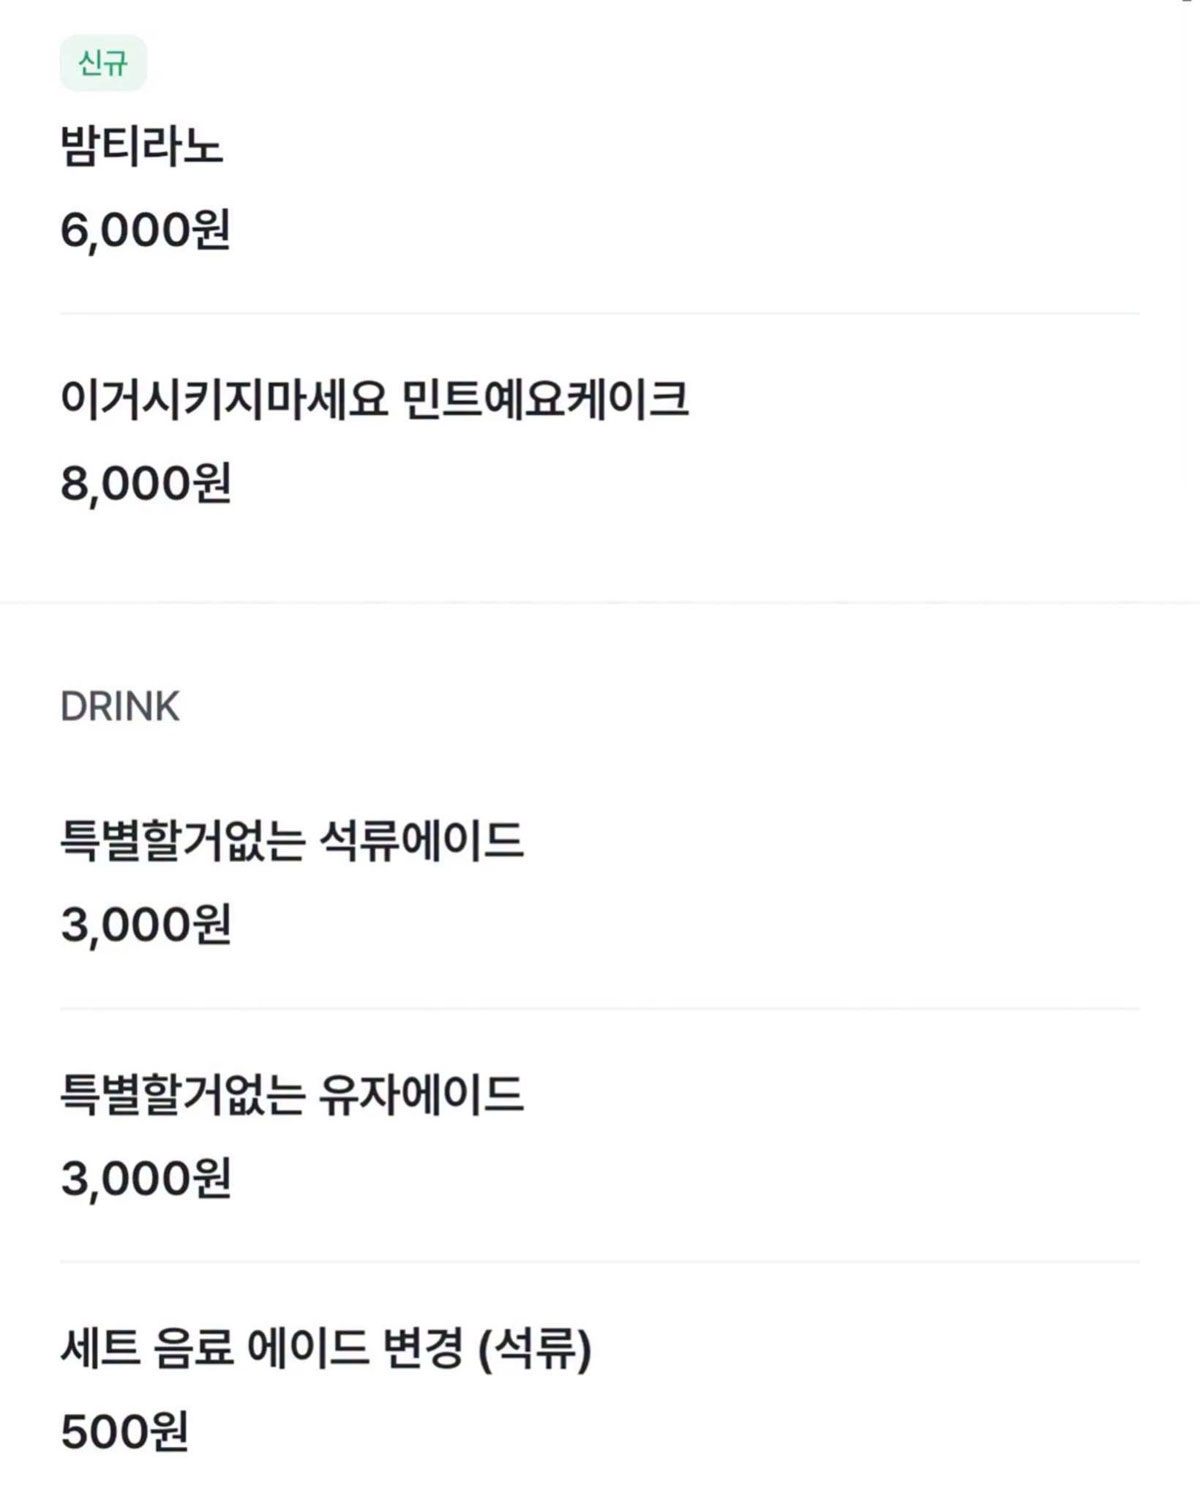
Task: Select 3,000원 price under 유자에이드
Action: [x=146, y=1178]
